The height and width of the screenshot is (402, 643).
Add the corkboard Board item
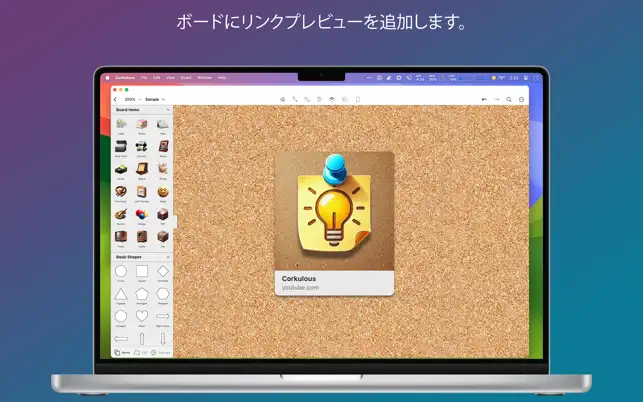click(x=142, y=169)
